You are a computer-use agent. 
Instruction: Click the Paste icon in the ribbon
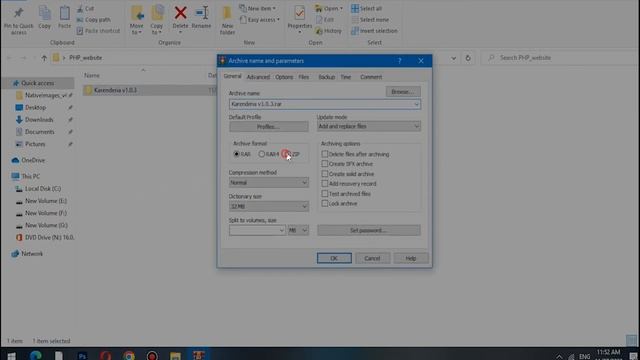pos(64,13)
